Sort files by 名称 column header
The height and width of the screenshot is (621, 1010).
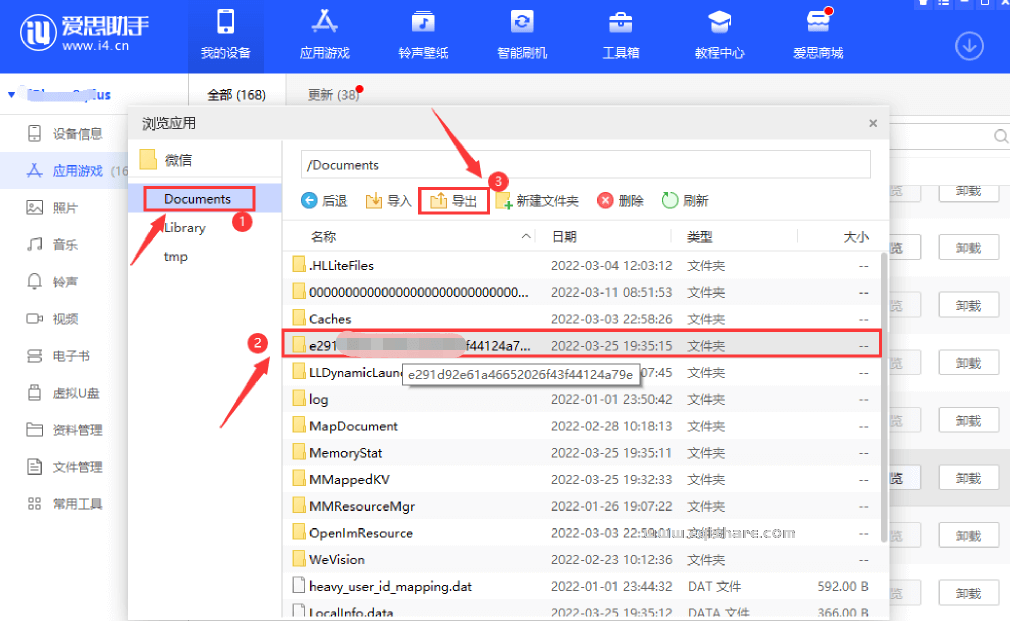(x=323, y=237)
